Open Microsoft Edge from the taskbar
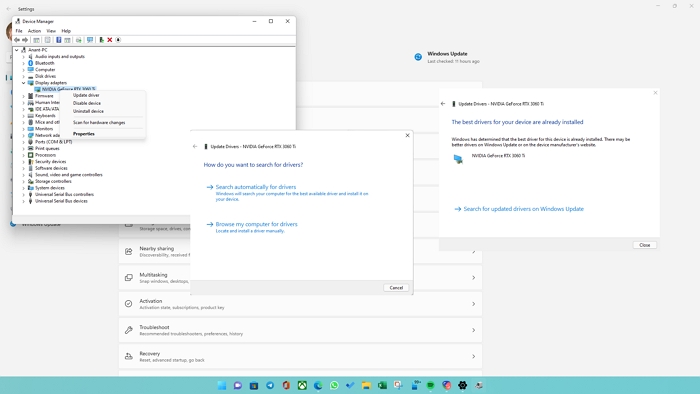 318,385
